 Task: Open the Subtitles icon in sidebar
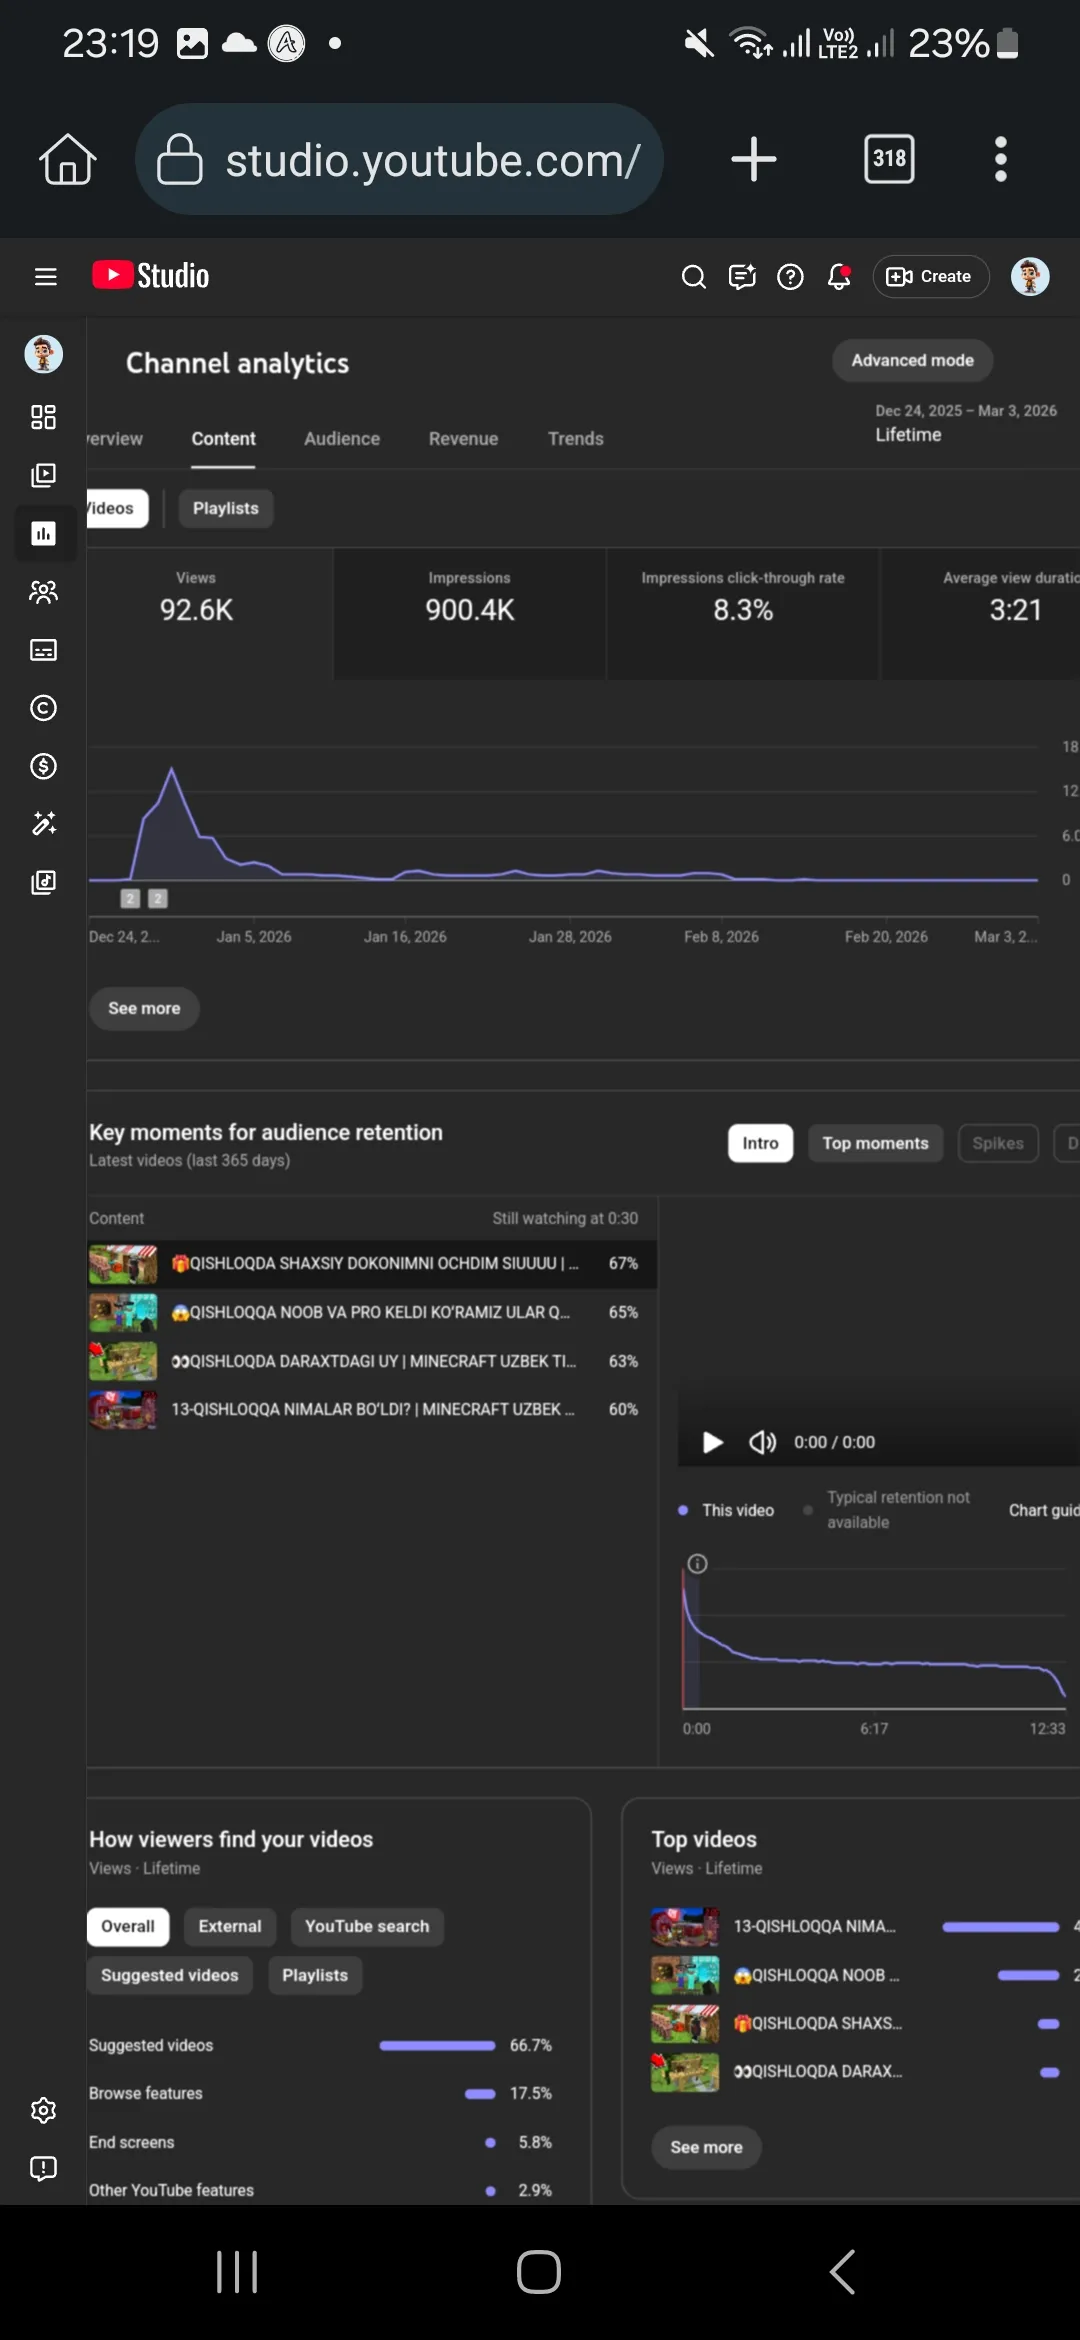43,650
